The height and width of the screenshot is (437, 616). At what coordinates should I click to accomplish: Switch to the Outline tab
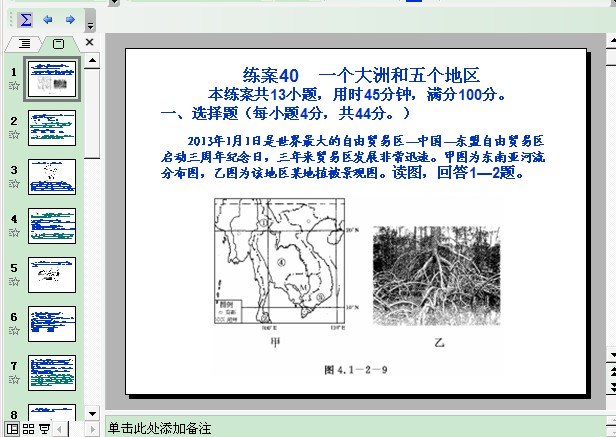[25, 43]
